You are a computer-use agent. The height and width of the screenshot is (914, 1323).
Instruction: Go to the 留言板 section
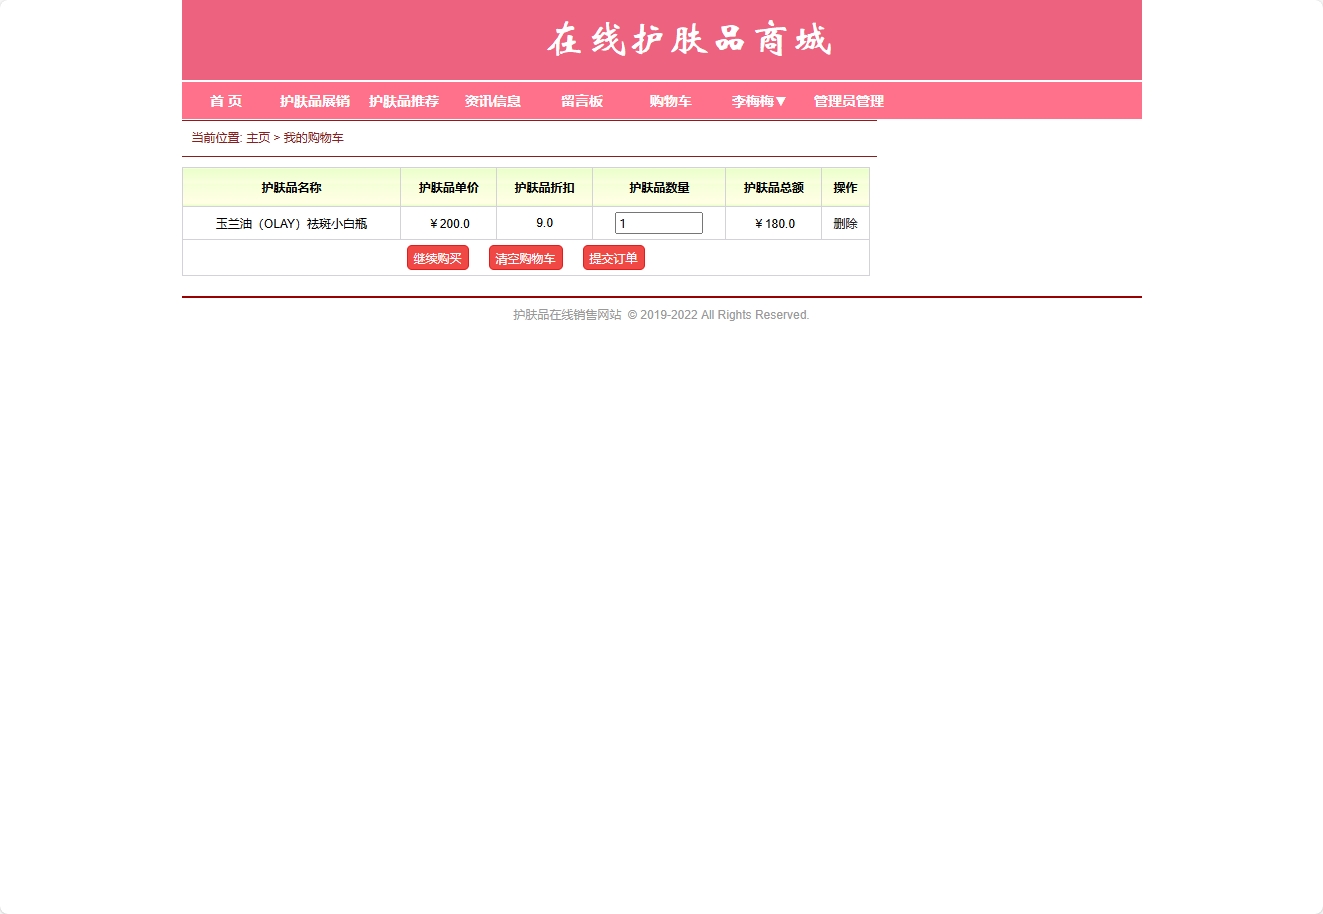(582, 101)
